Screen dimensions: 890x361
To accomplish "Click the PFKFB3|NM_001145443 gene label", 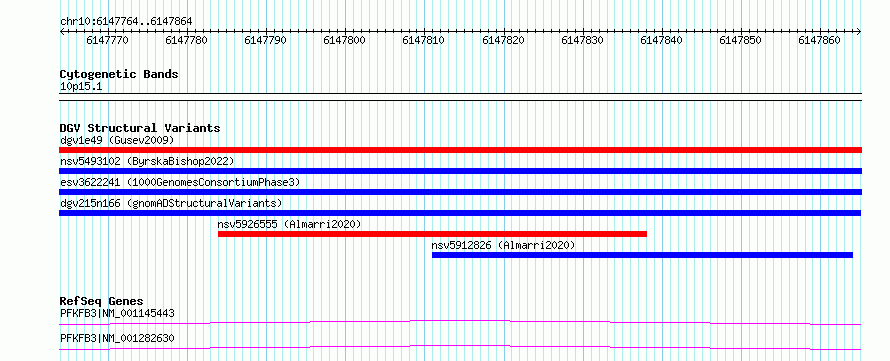I will pos(117,313).
